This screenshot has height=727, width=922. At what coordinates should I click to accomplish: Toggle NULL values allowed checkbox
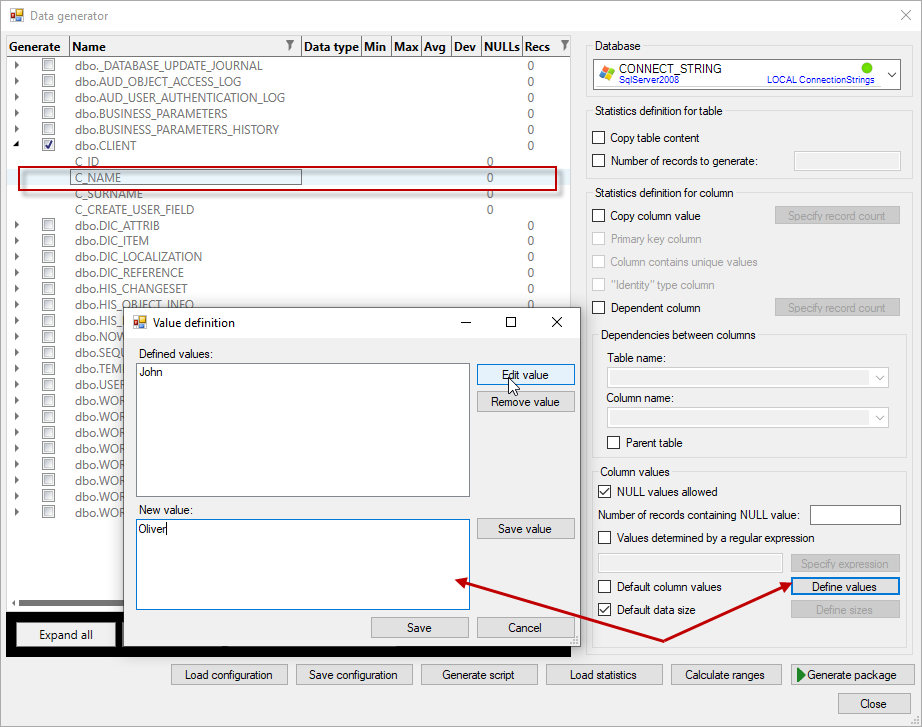click(604, 492)
